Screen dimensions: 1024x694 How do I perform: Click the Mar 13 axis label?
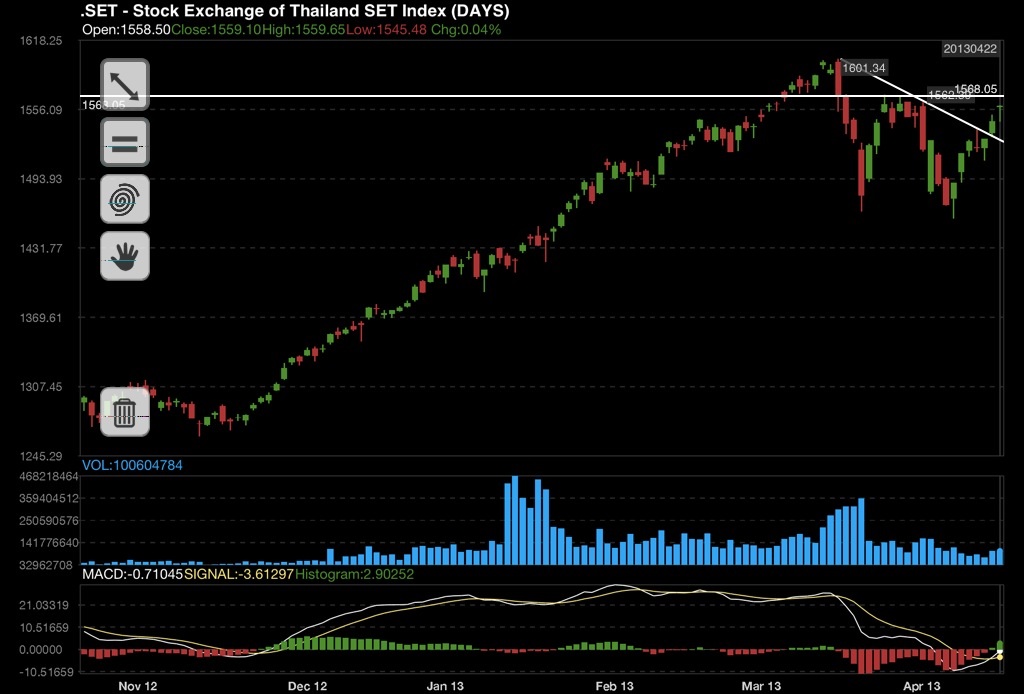tap(761, 686)
